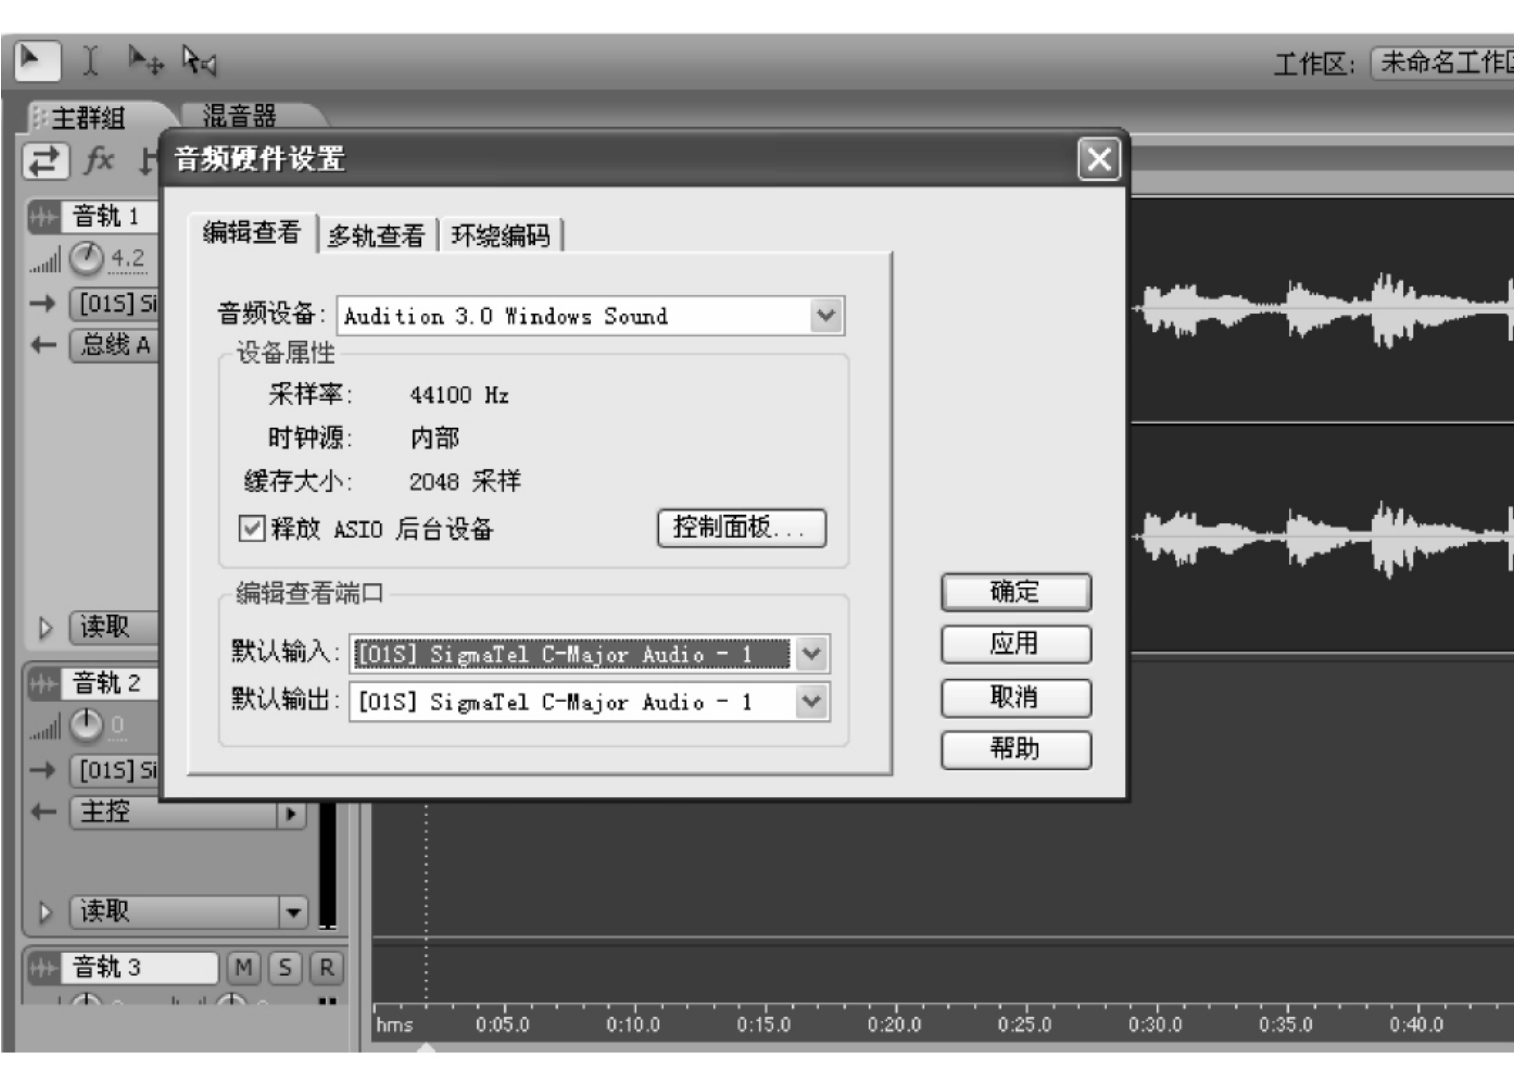Mute 音轨 3 with the M button
The height and width of the screenshot is (1085, 1514).
click(243, 967)
